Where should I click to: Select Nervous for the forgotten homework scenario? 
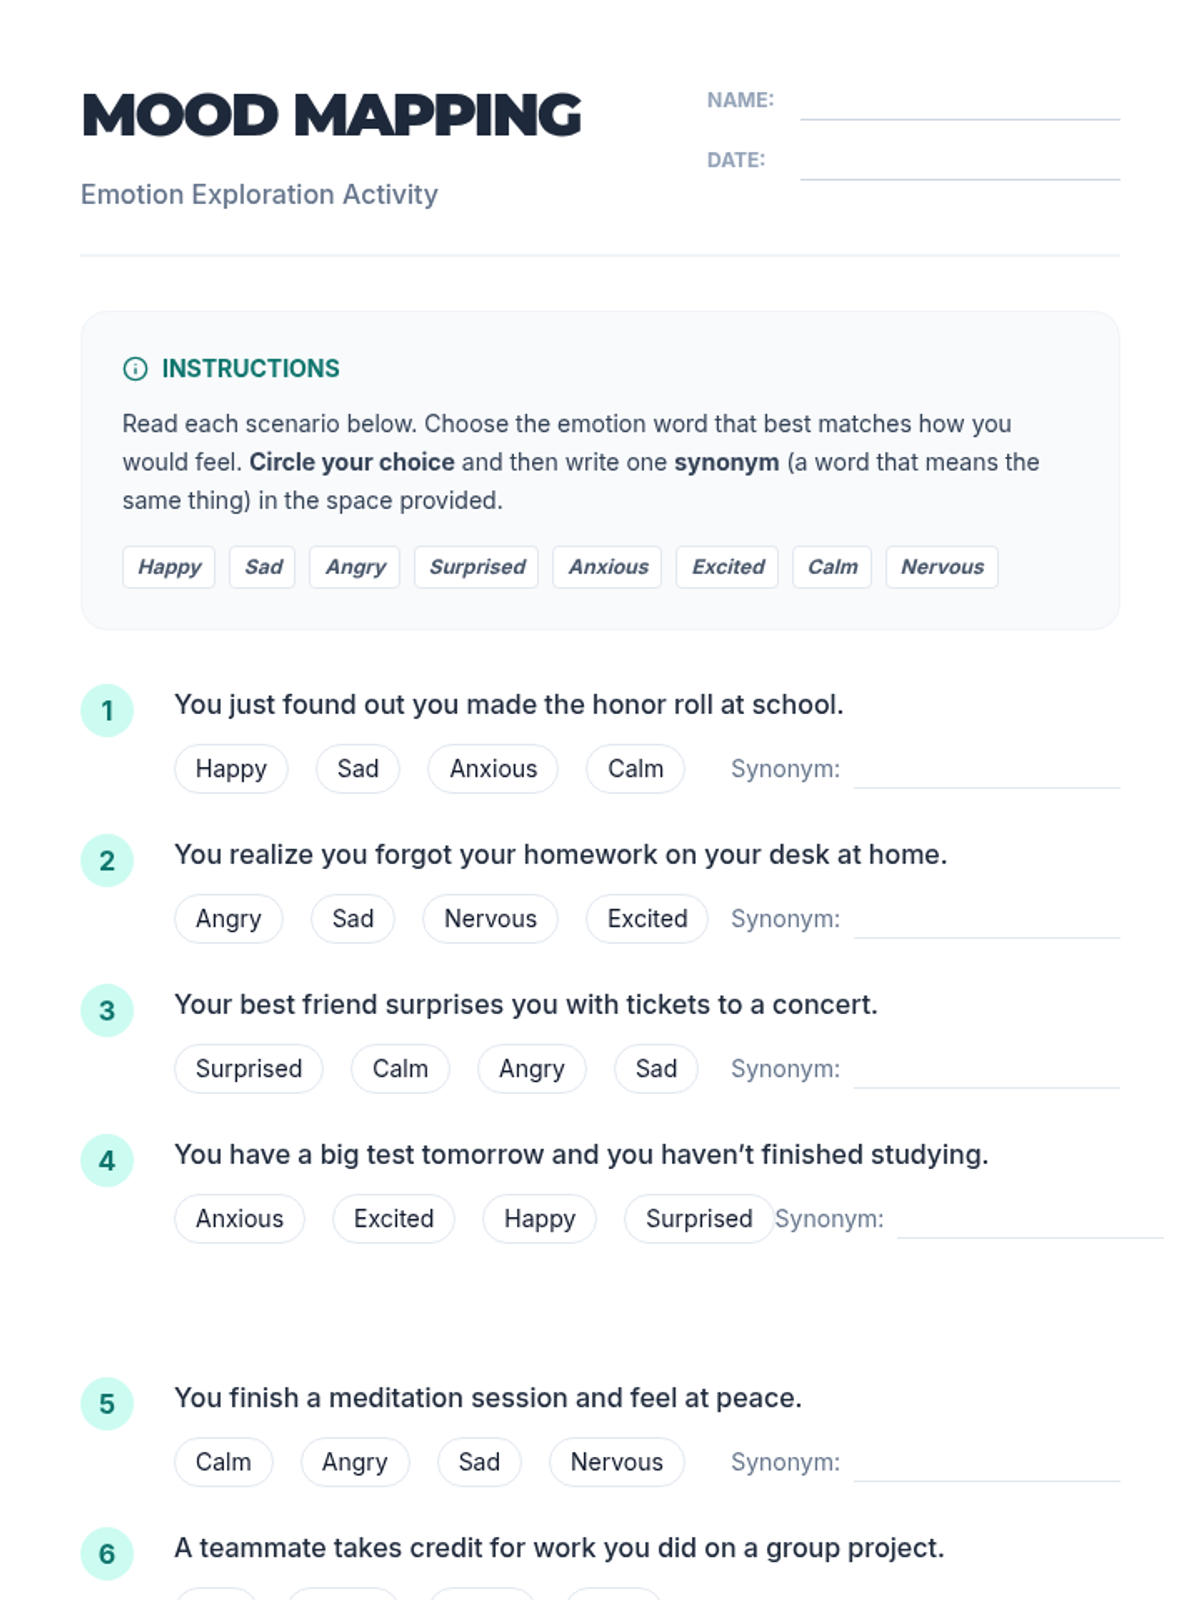point(490,919)
